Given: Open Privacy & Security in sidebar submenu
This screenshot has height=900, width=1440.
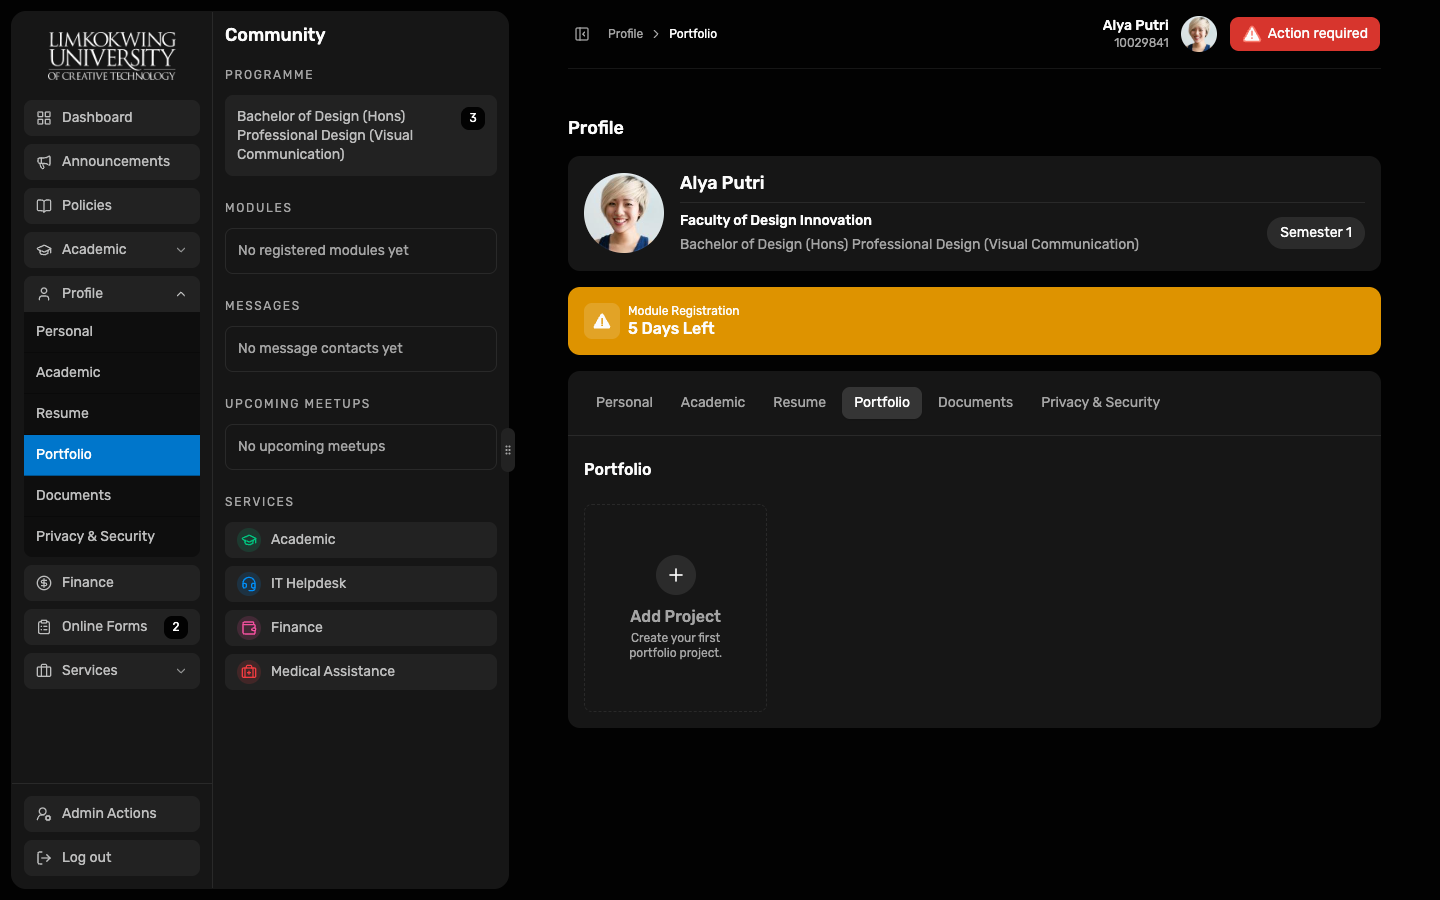Looking at the screenshot, I should coord(112,537).
